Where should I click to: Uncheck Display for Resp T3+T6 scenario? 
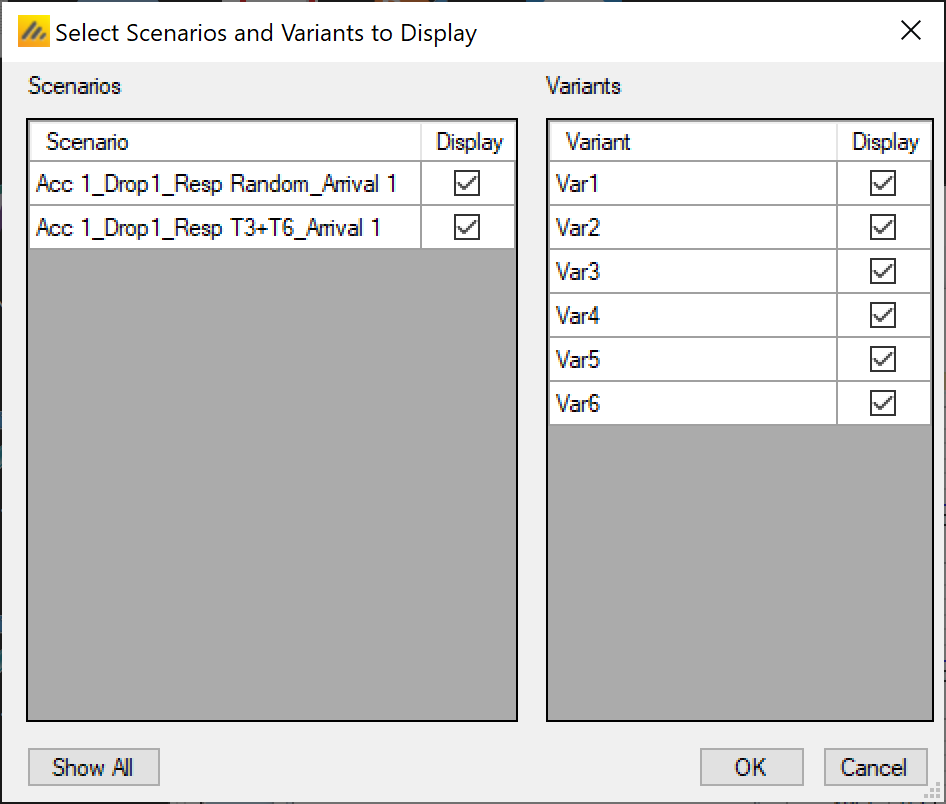pos(467,227)
